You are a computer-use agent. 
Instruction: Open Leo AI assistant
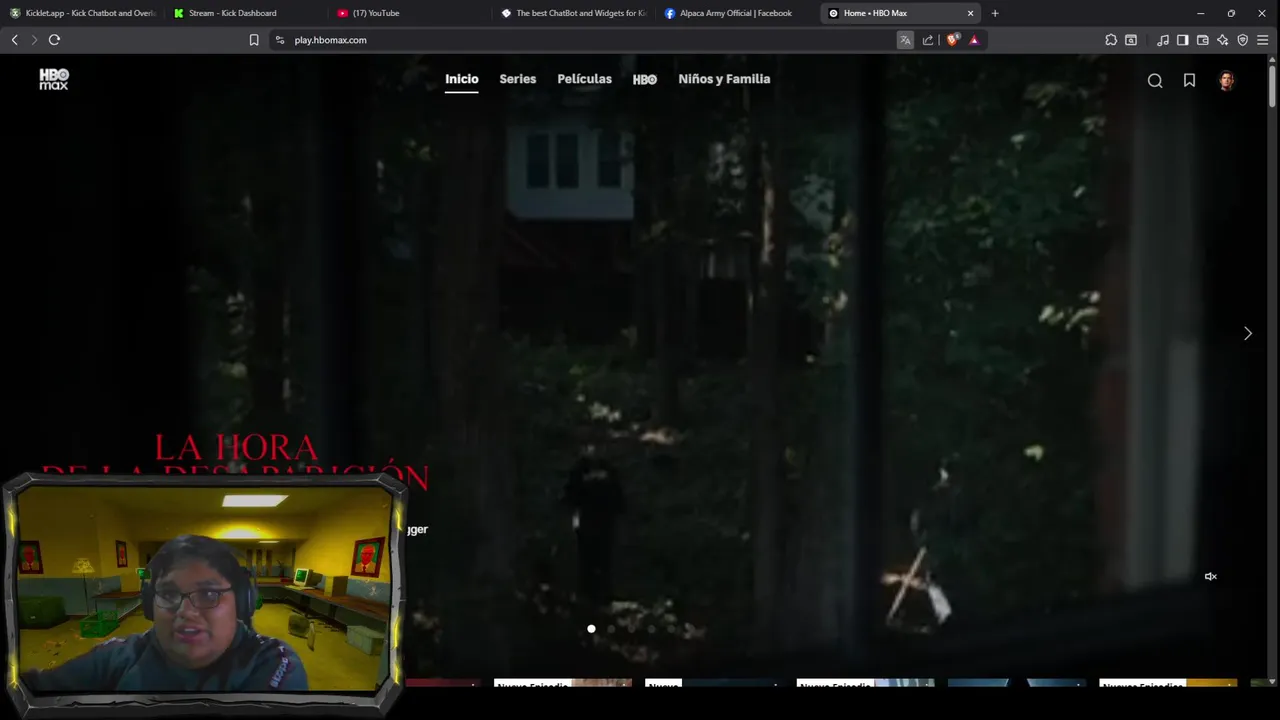1223,40
